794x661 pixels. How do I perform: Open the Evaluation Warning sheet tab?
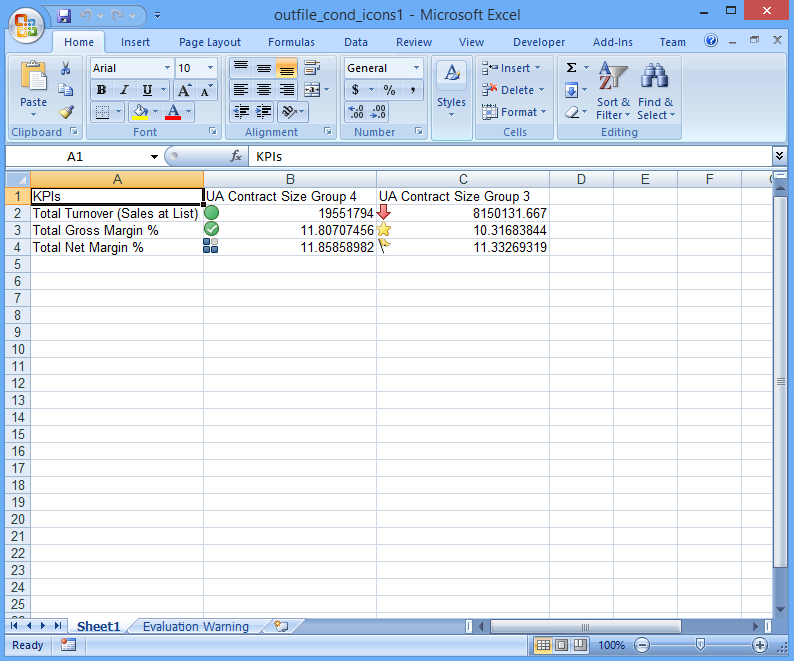(x=195, y=627)
